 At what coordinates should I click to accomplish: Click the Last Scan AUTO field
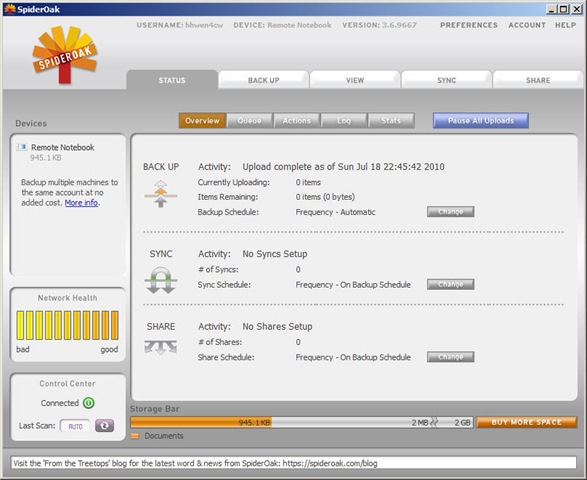tap(75, 426)
